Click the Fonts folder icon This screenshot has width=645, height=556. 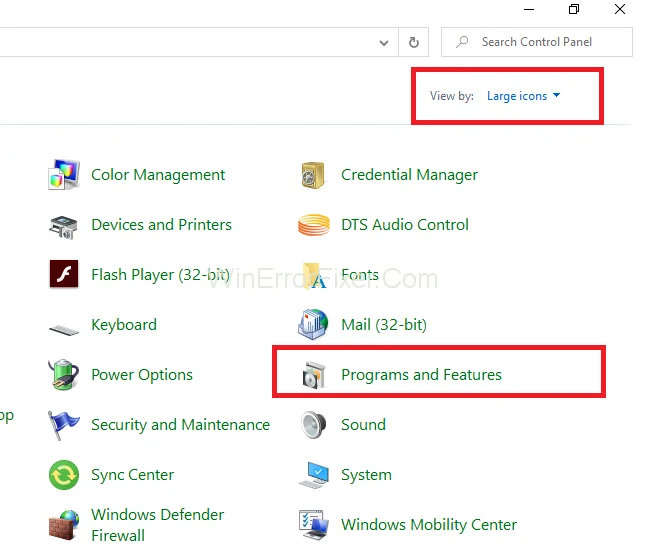315,276
